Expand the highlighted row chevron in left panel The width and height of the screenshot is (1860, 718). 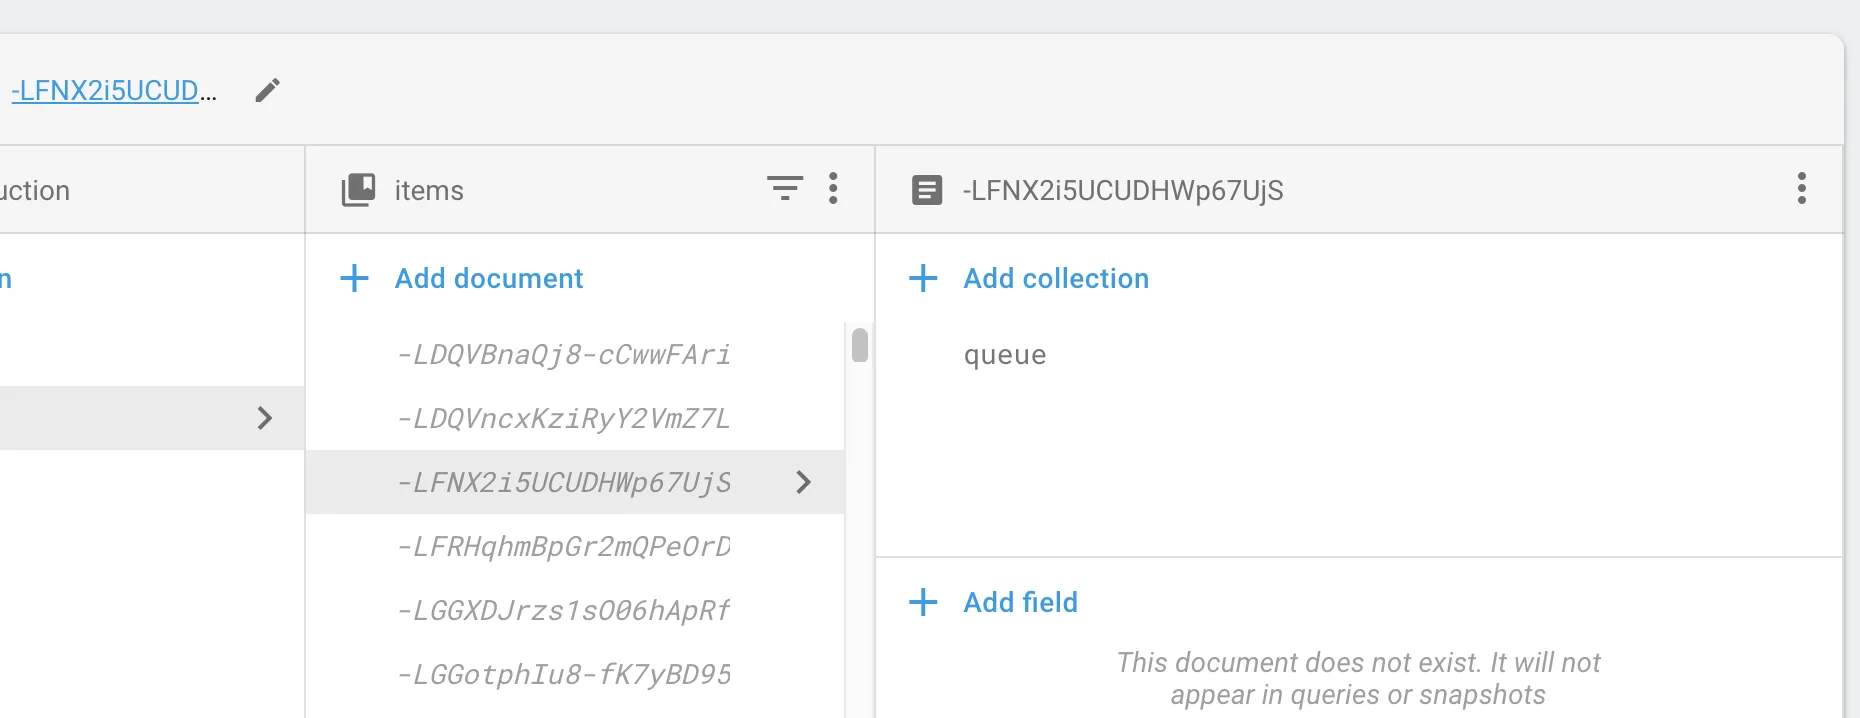pos(265,418)
